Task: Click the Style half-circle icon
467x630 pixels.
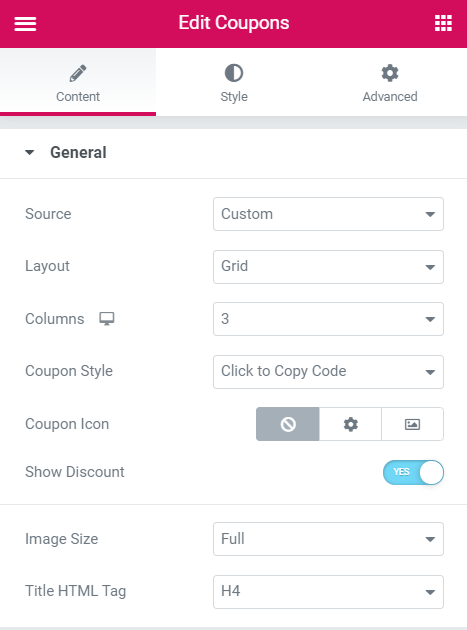Action: [x=234, y=73]
